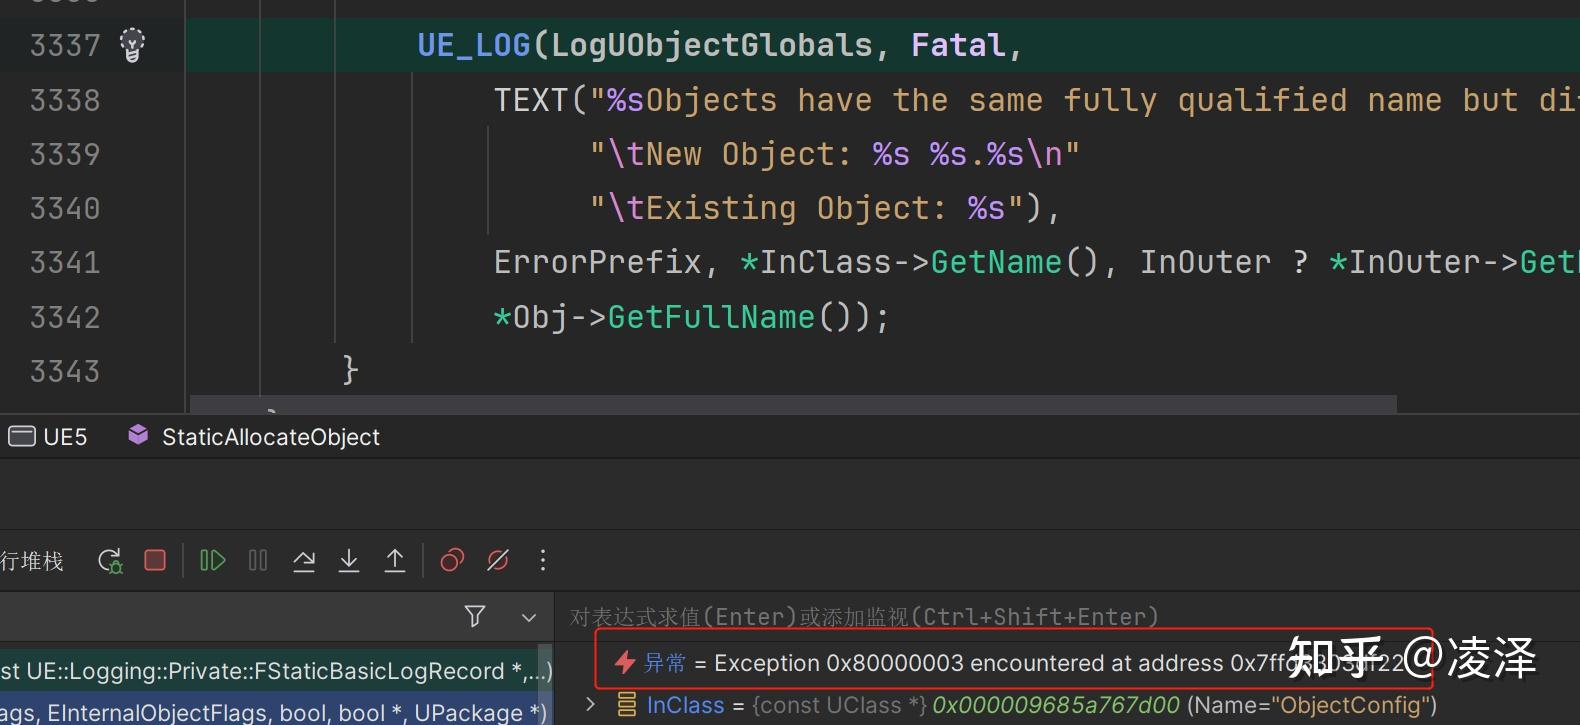Resume program execution
The width and height of the screenshot is (1580, 725).
pos(212,560)
